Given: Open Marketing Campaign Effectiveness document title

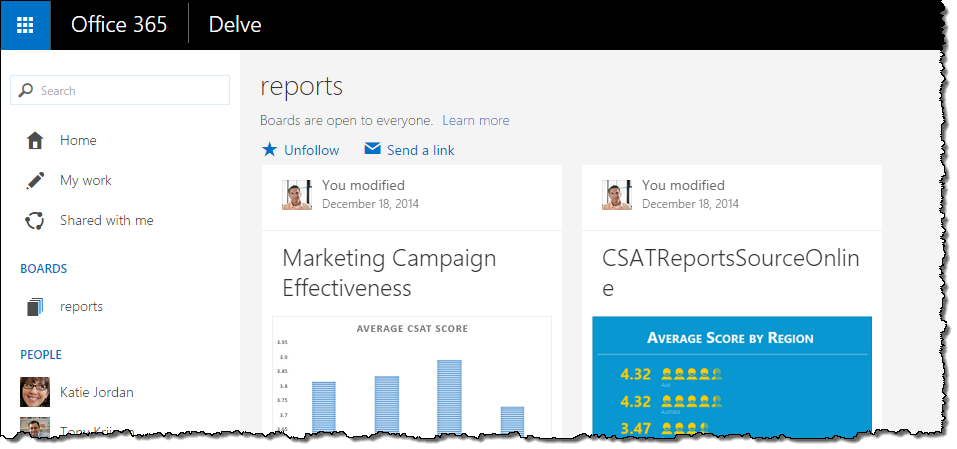Looking at the screenshot, I should (389, 273).
